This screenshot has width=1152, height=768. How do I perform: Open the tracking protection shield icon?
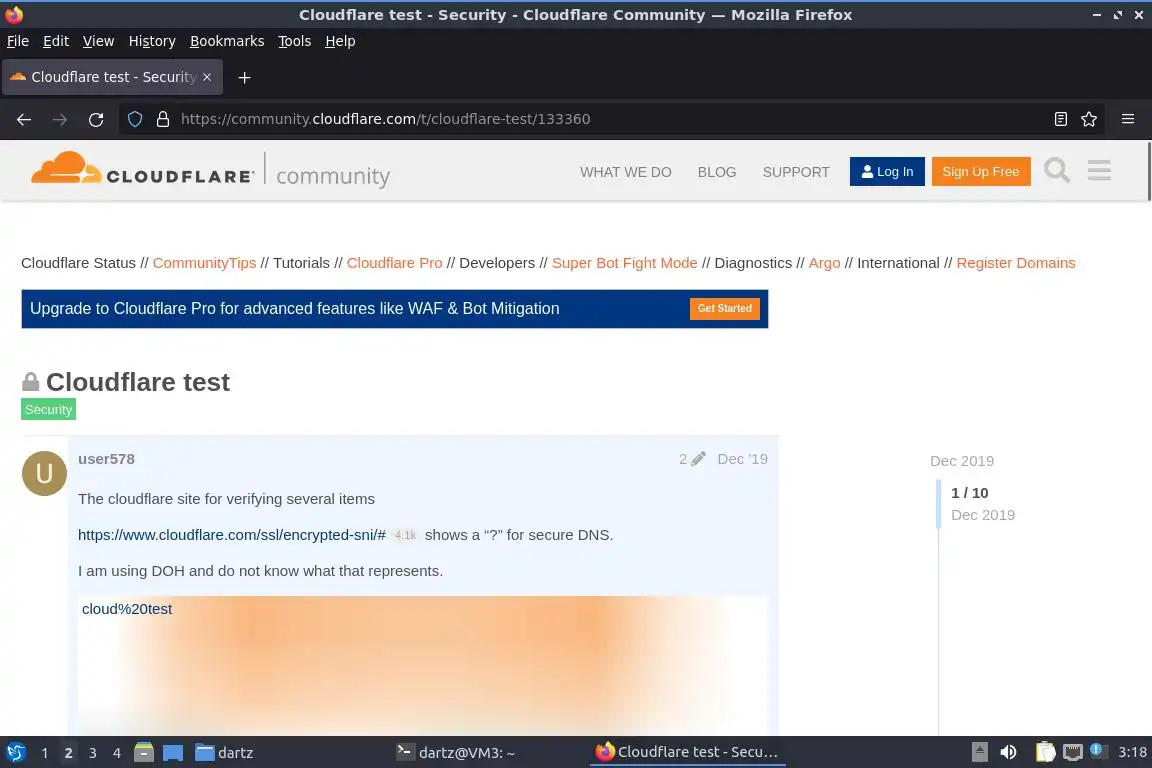tap(134, 119)
